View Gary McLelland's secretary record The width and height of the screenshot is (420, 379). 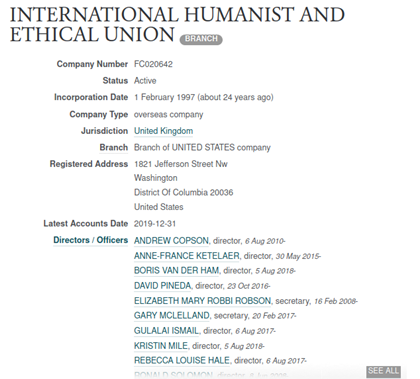[172, 315]
